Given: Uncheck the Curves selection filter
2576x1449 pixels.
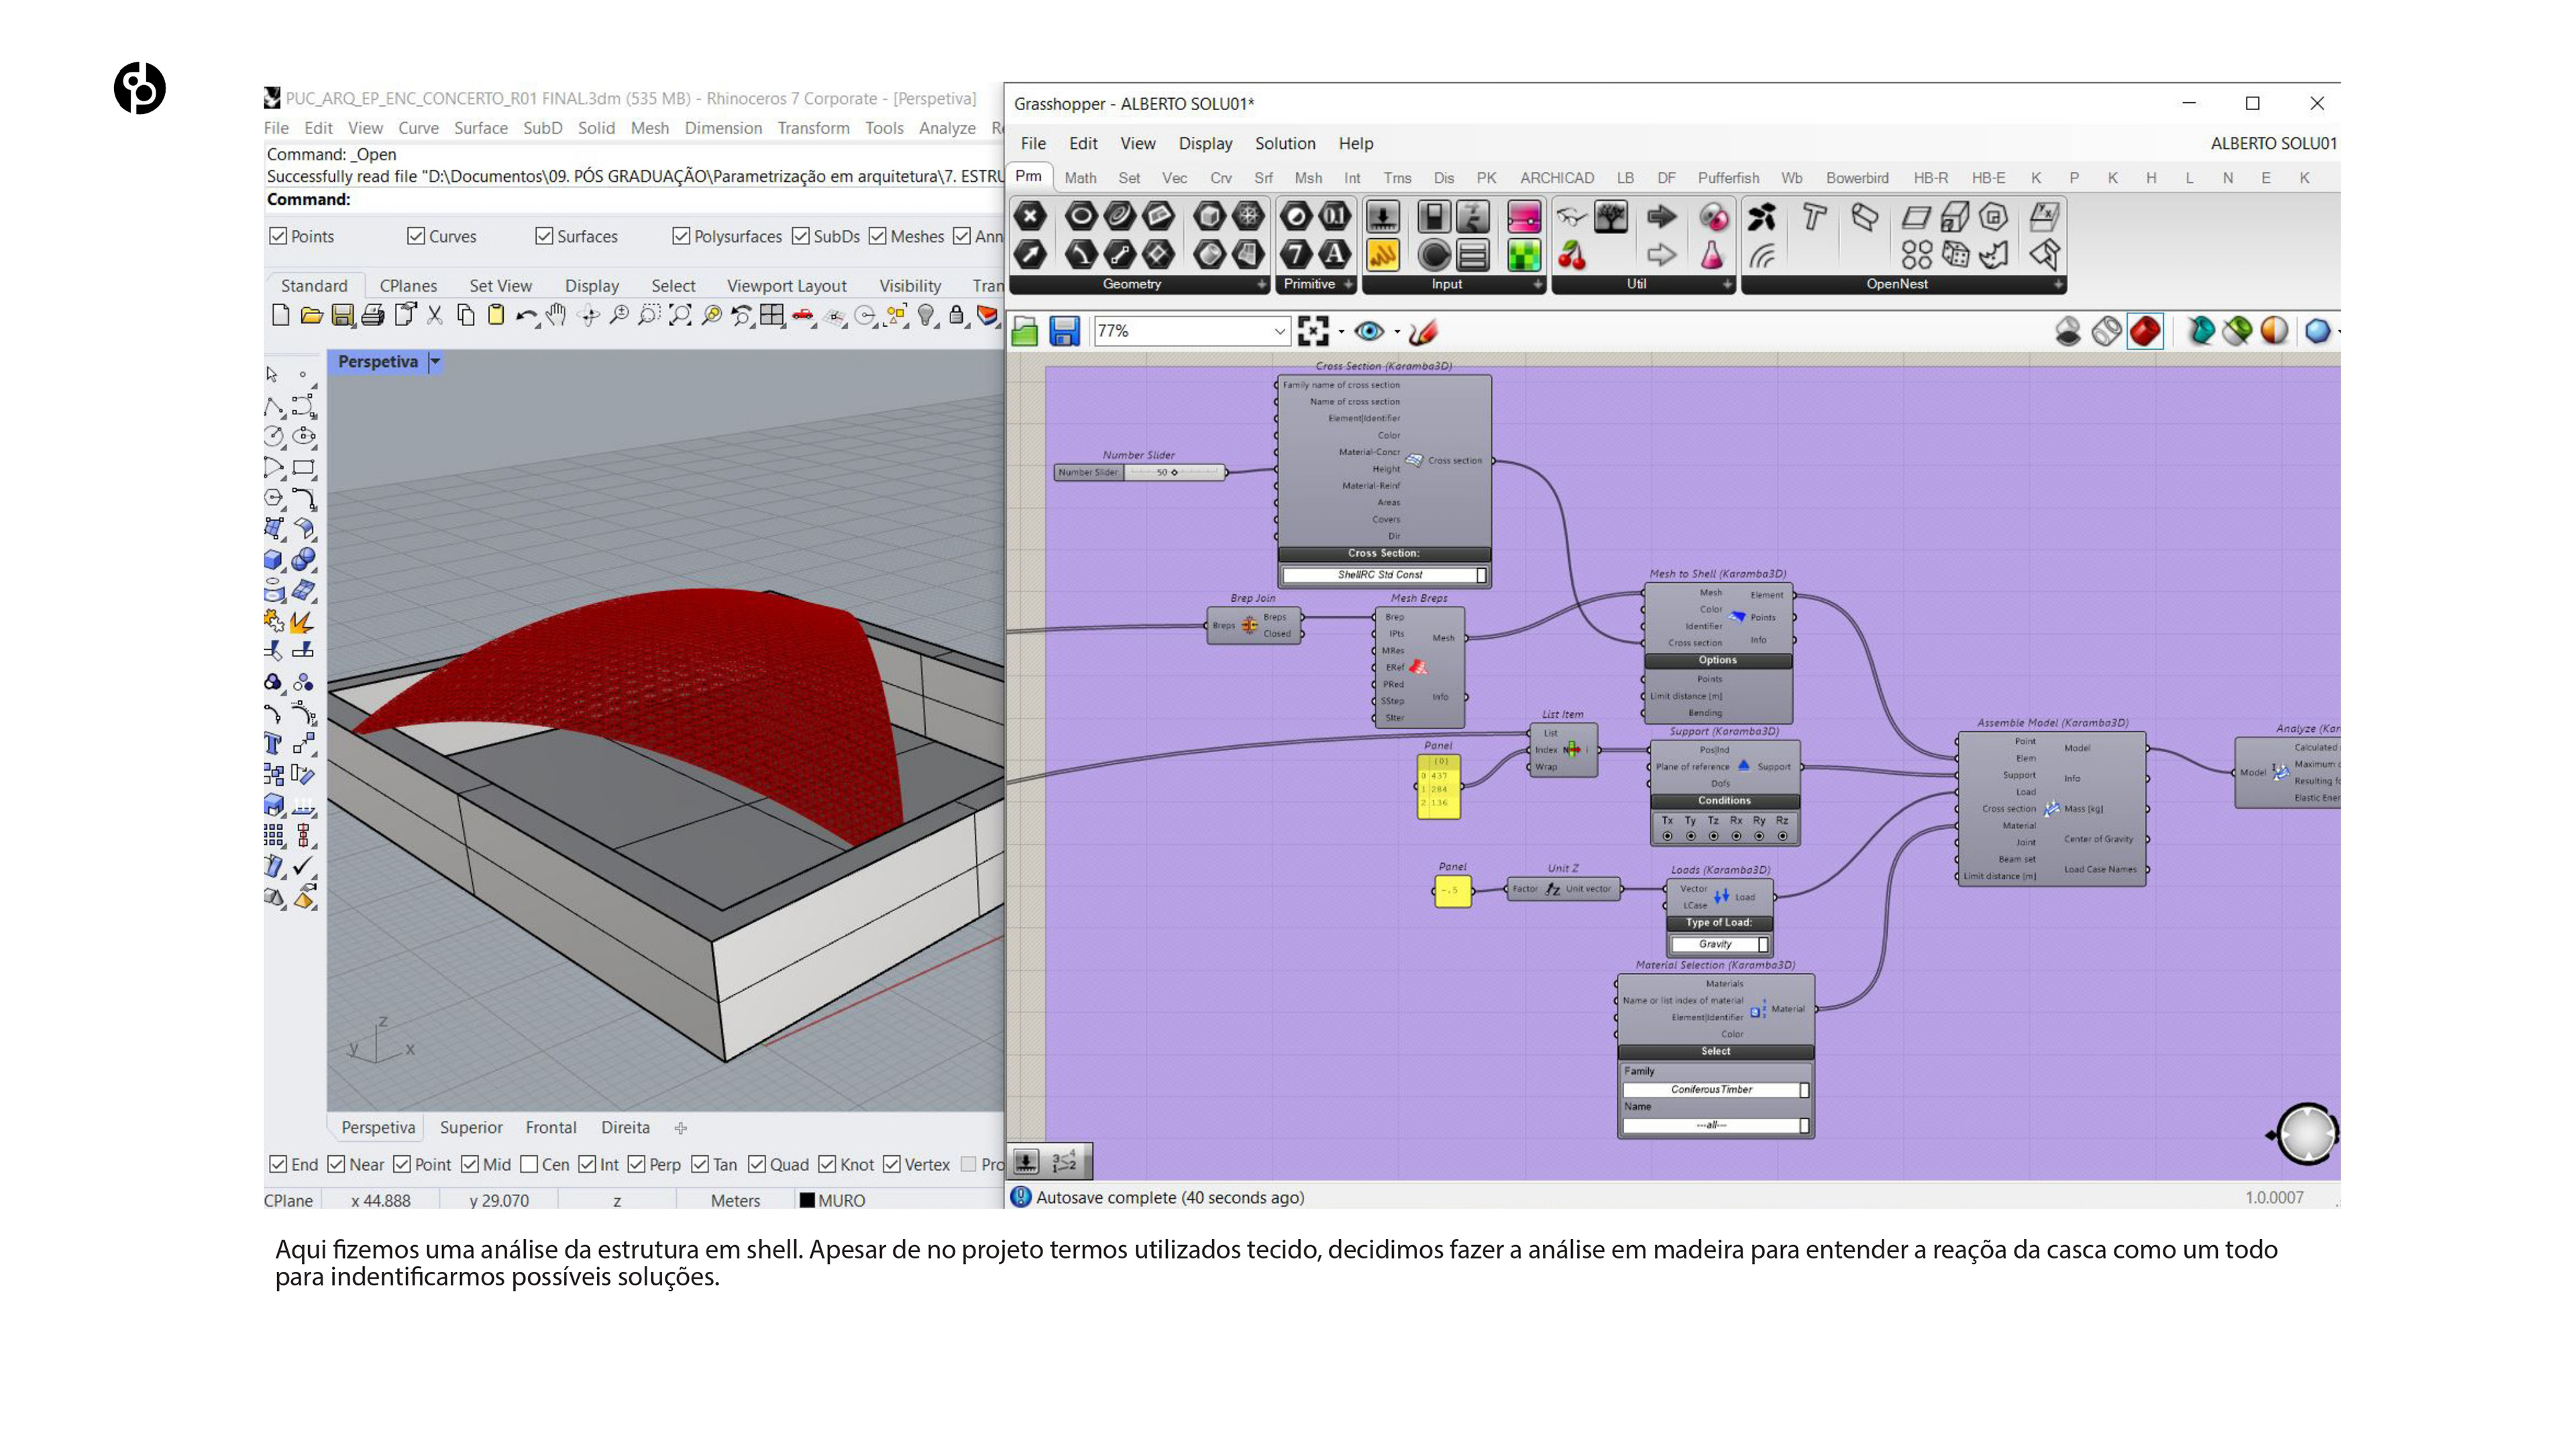Looking at the screenshot, I should [416, 236].
